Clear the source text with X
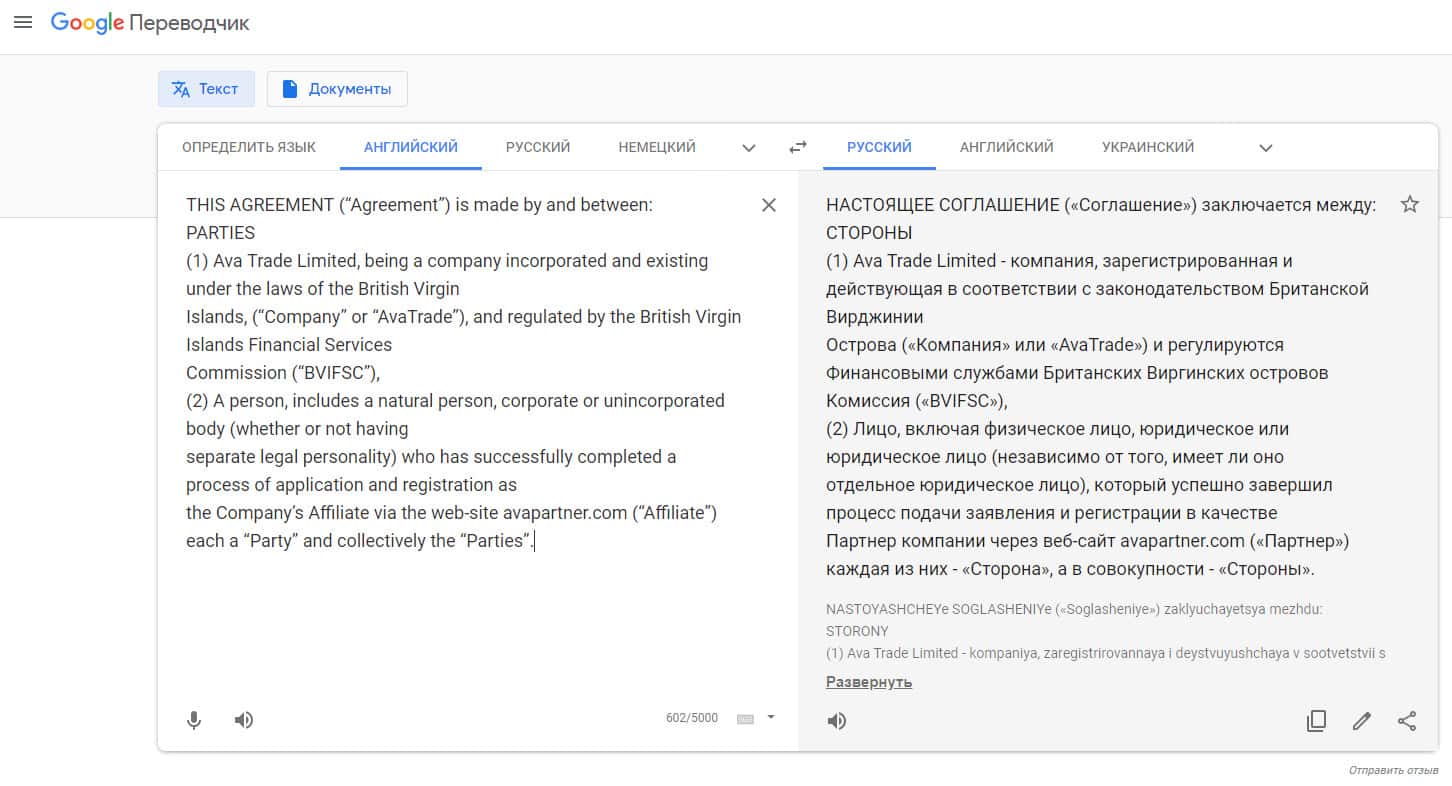 coord(769,205)
